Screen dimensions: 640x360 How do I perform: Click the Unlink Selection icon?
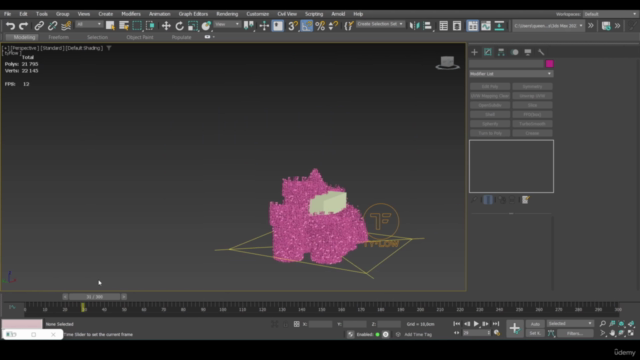point(52,26)
